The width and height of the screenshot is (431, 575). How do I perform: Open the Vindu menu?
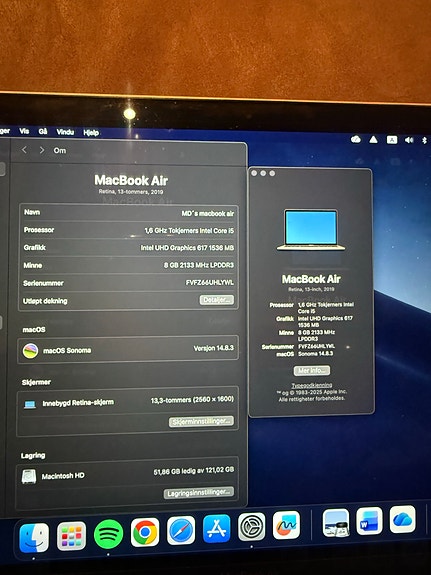tap(65, 132)
